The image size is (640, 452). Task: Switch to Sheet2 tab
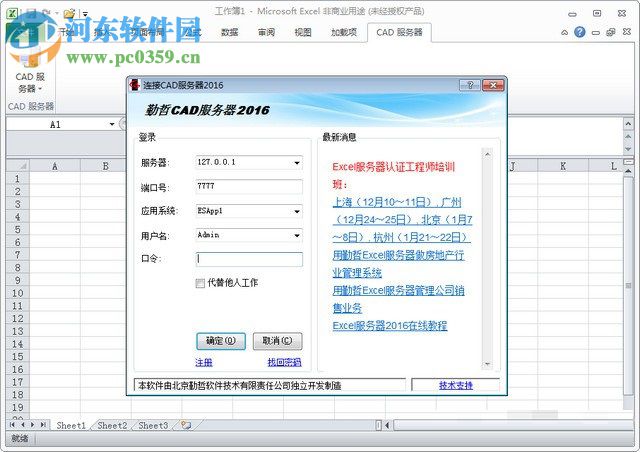click(x=112, y=425)
